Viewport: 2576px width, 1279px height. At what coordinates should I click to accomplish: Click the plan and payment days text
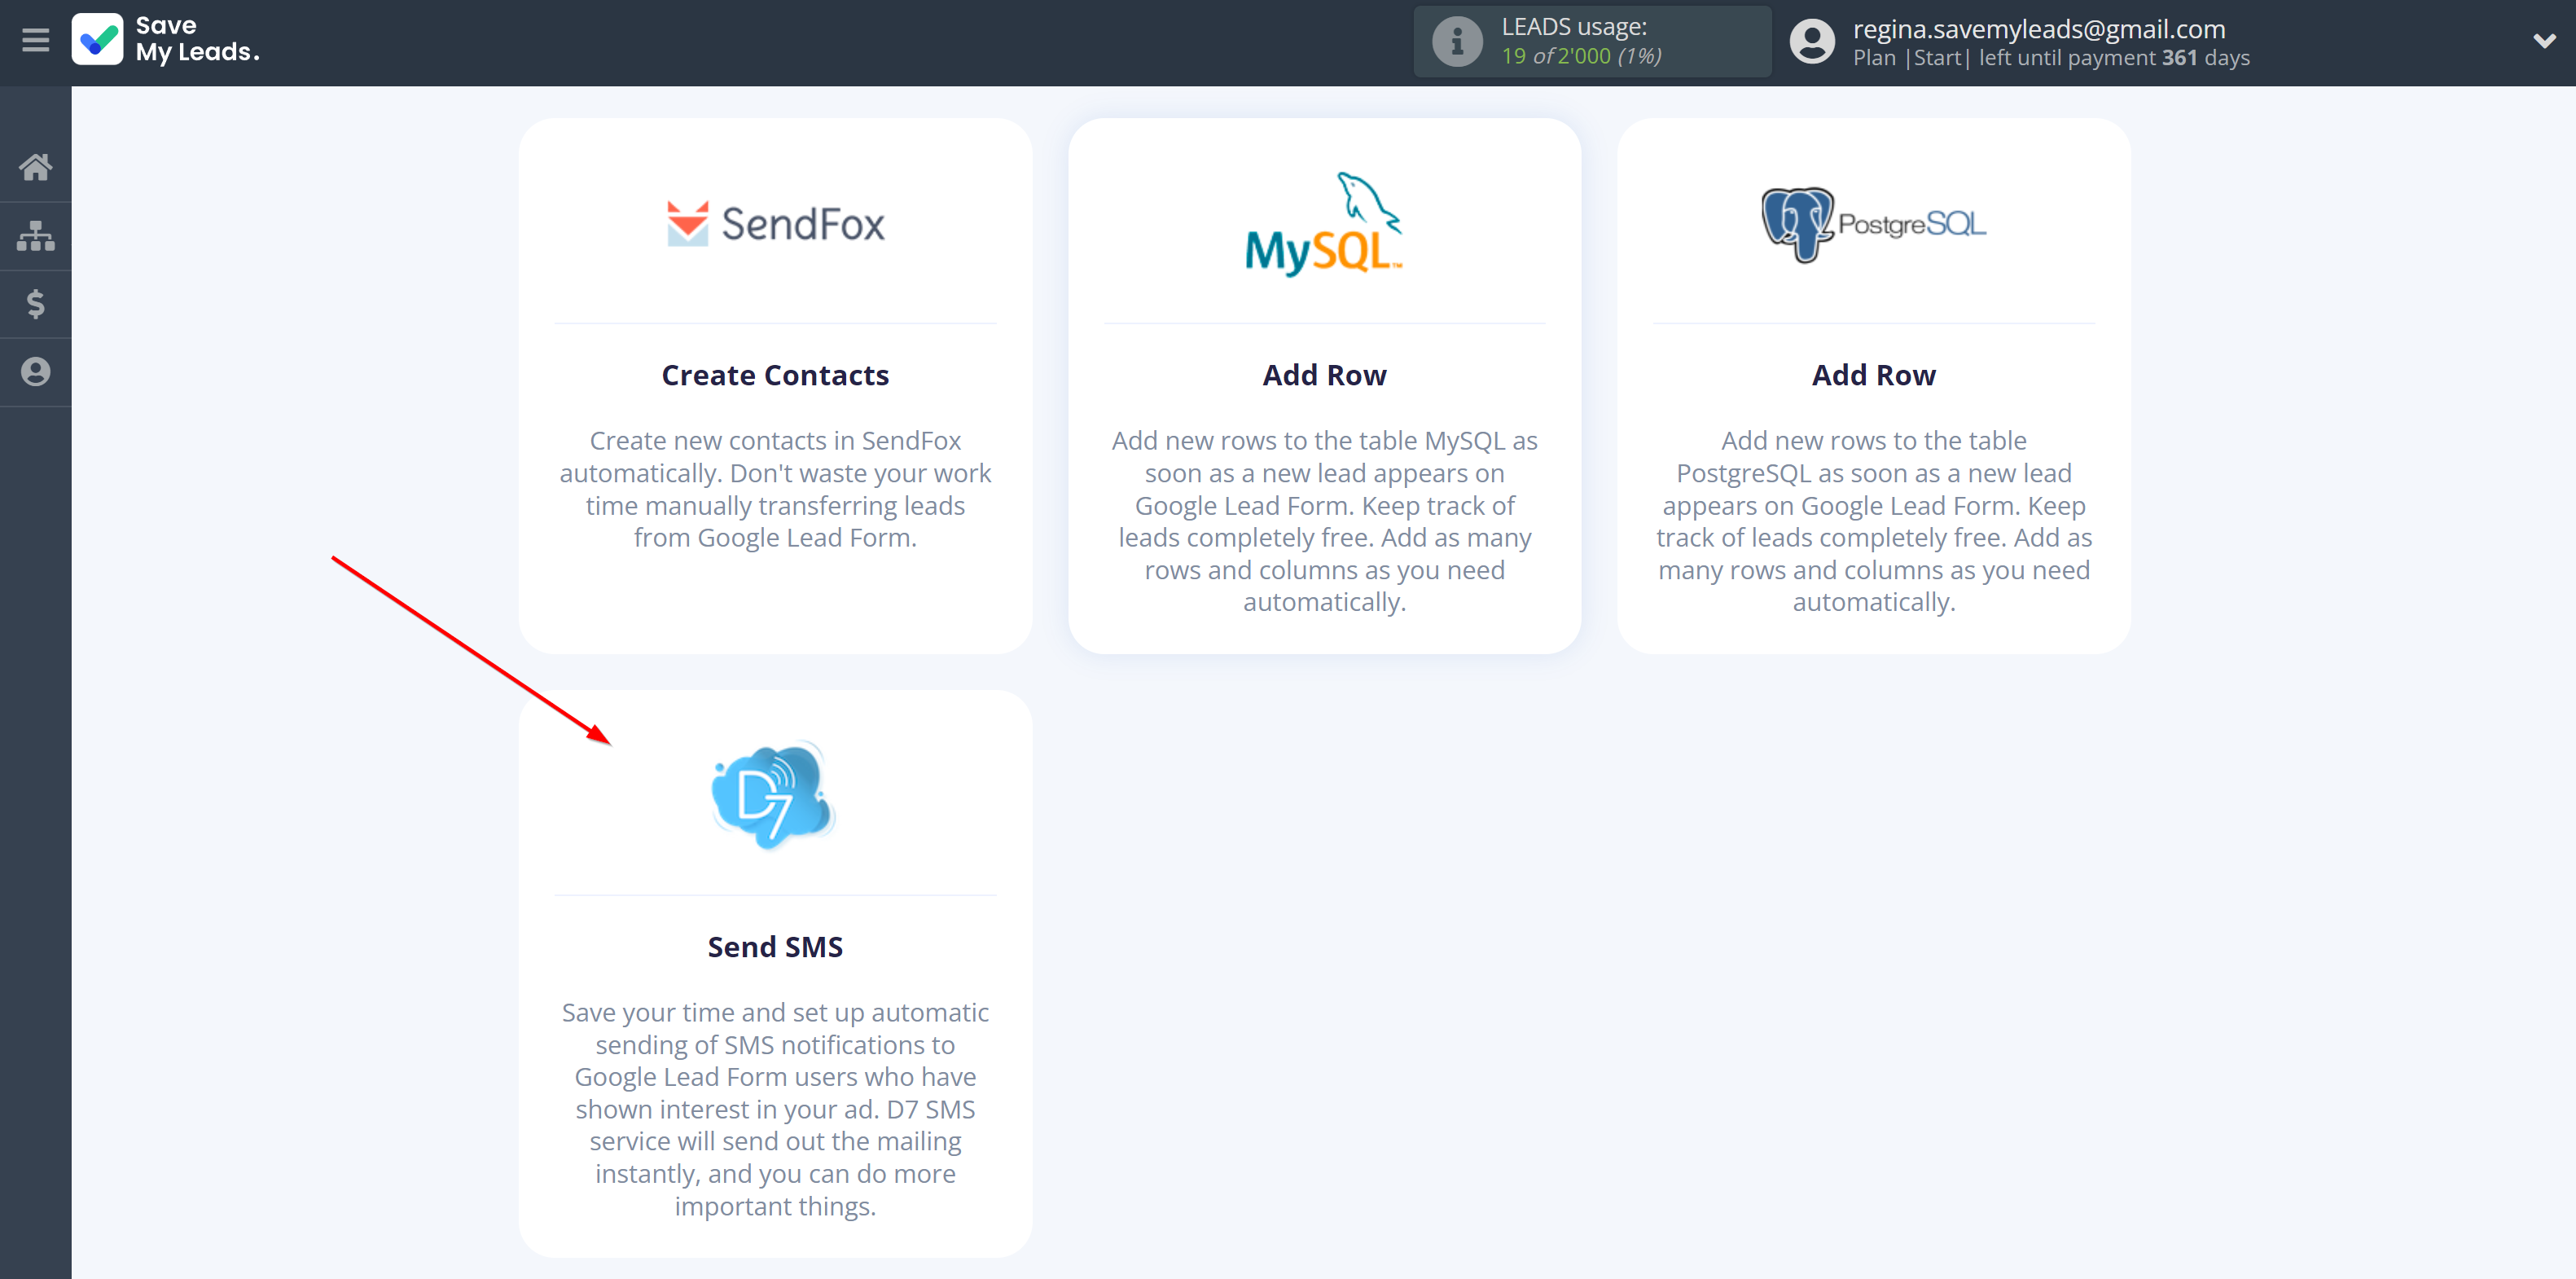click(2051, 58)
